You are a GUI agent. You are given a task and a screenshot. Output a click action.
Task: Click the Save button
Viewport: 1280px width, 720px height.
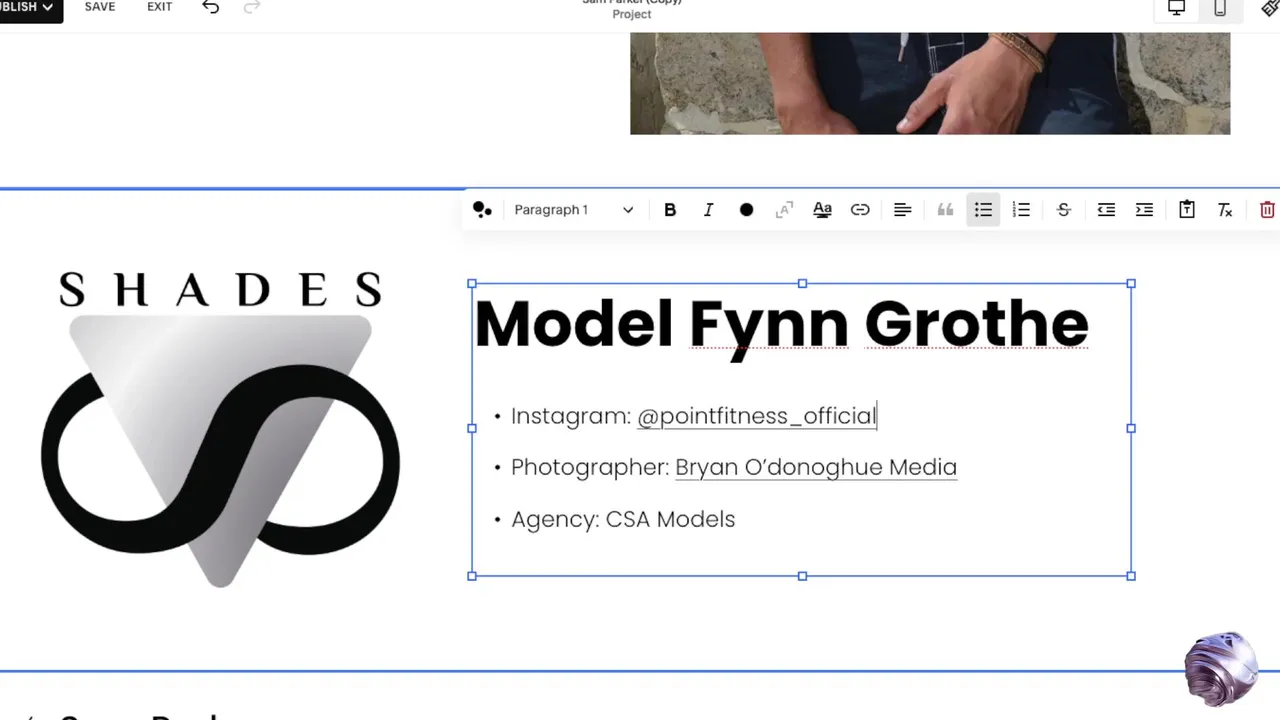coord(100,7)
